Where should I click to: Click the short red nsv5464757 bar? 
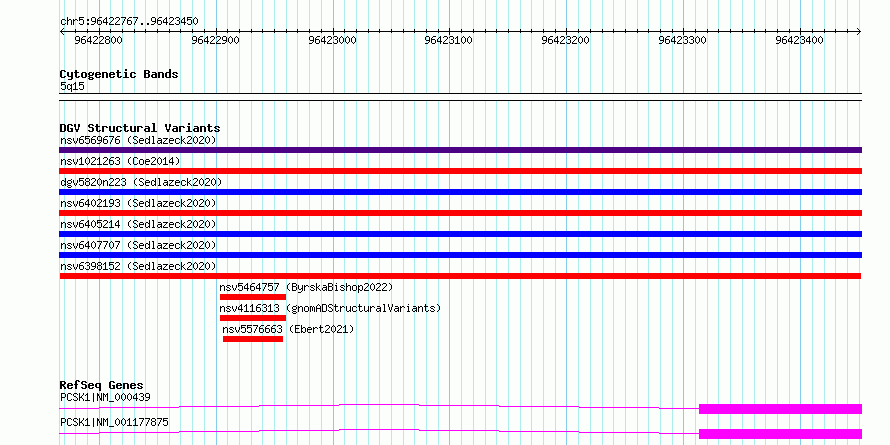(x=253, y=297)
